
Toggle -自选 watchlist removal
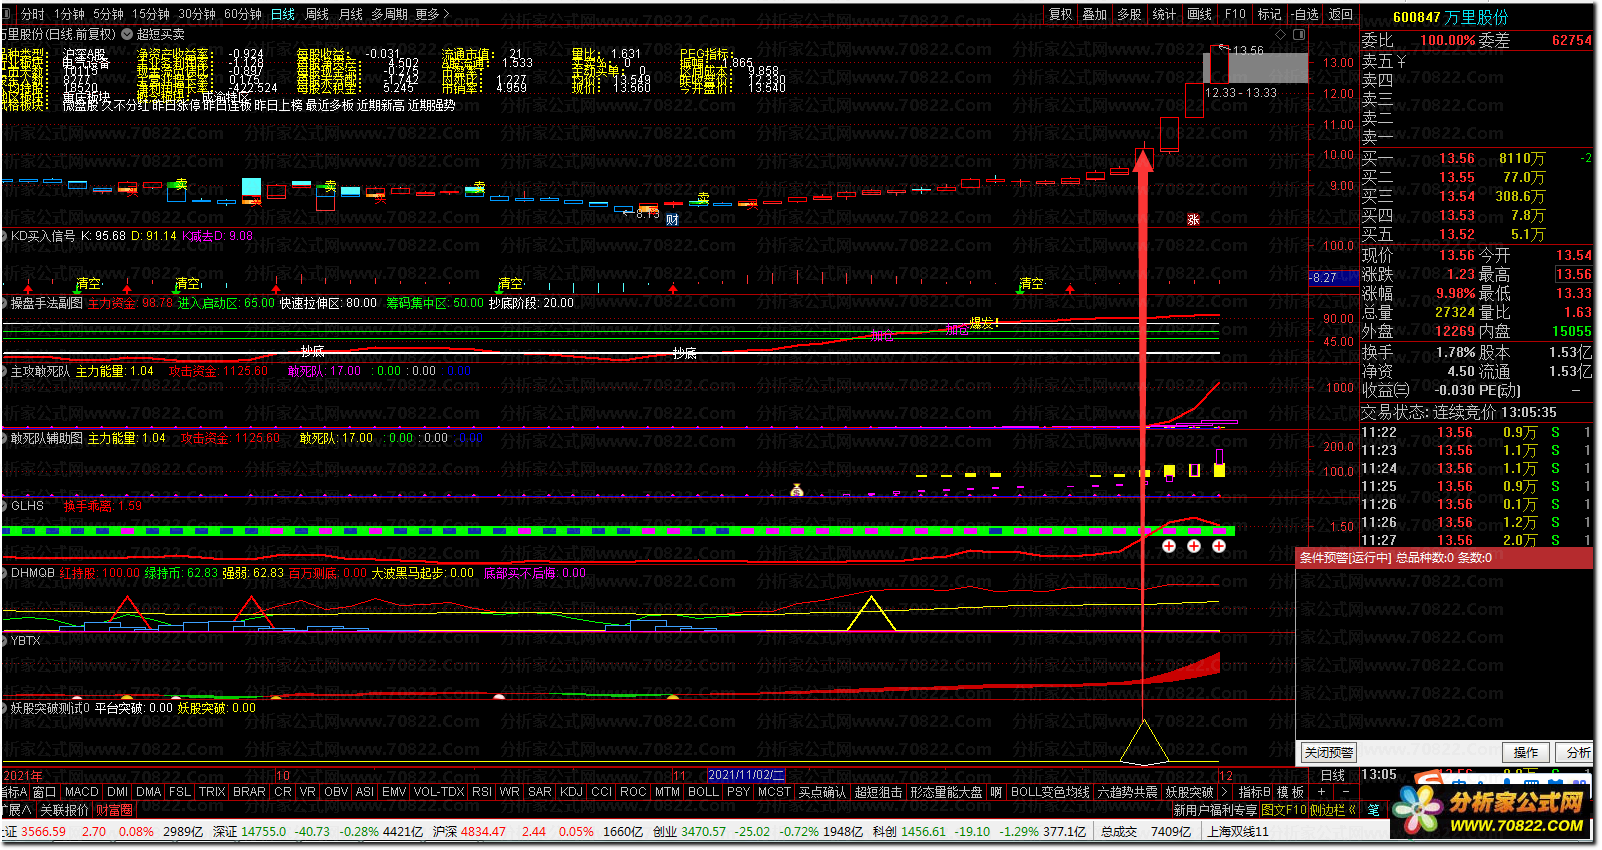[x=1305, y=14]
